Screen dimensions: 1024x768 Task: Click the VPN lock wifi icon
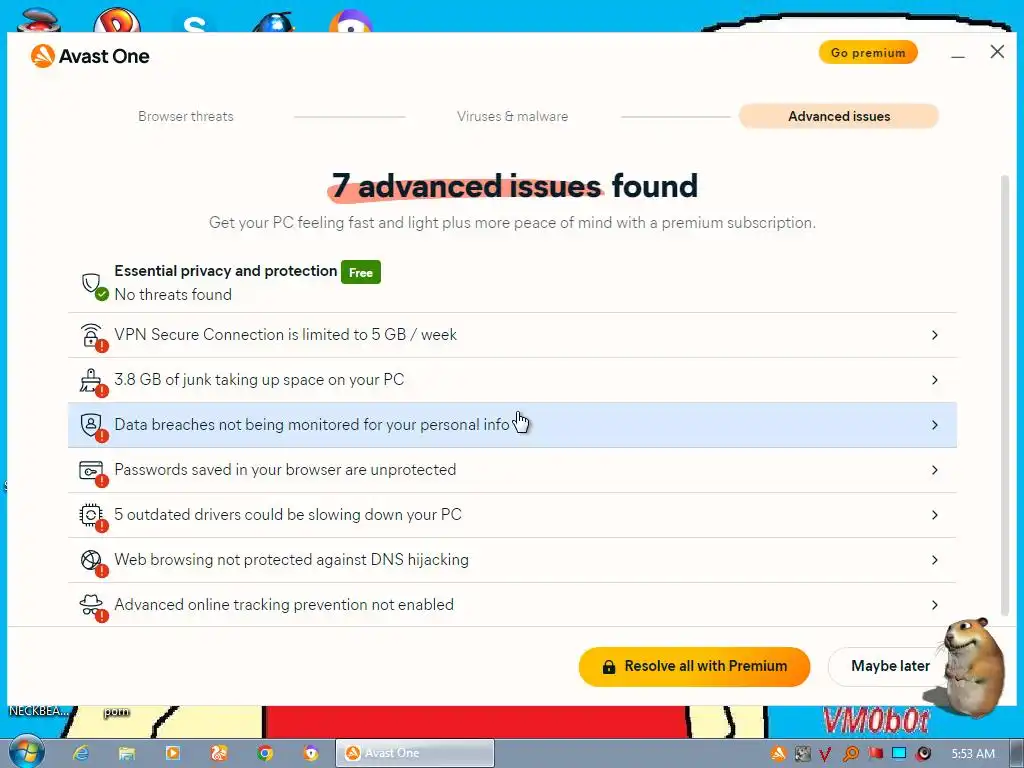coord(92,336)
